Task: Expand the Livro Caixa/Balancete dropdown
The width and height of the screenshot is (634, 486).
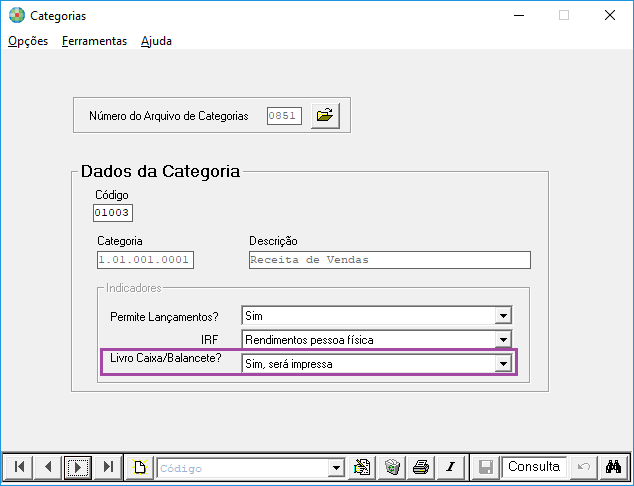Action: point(503,364)
